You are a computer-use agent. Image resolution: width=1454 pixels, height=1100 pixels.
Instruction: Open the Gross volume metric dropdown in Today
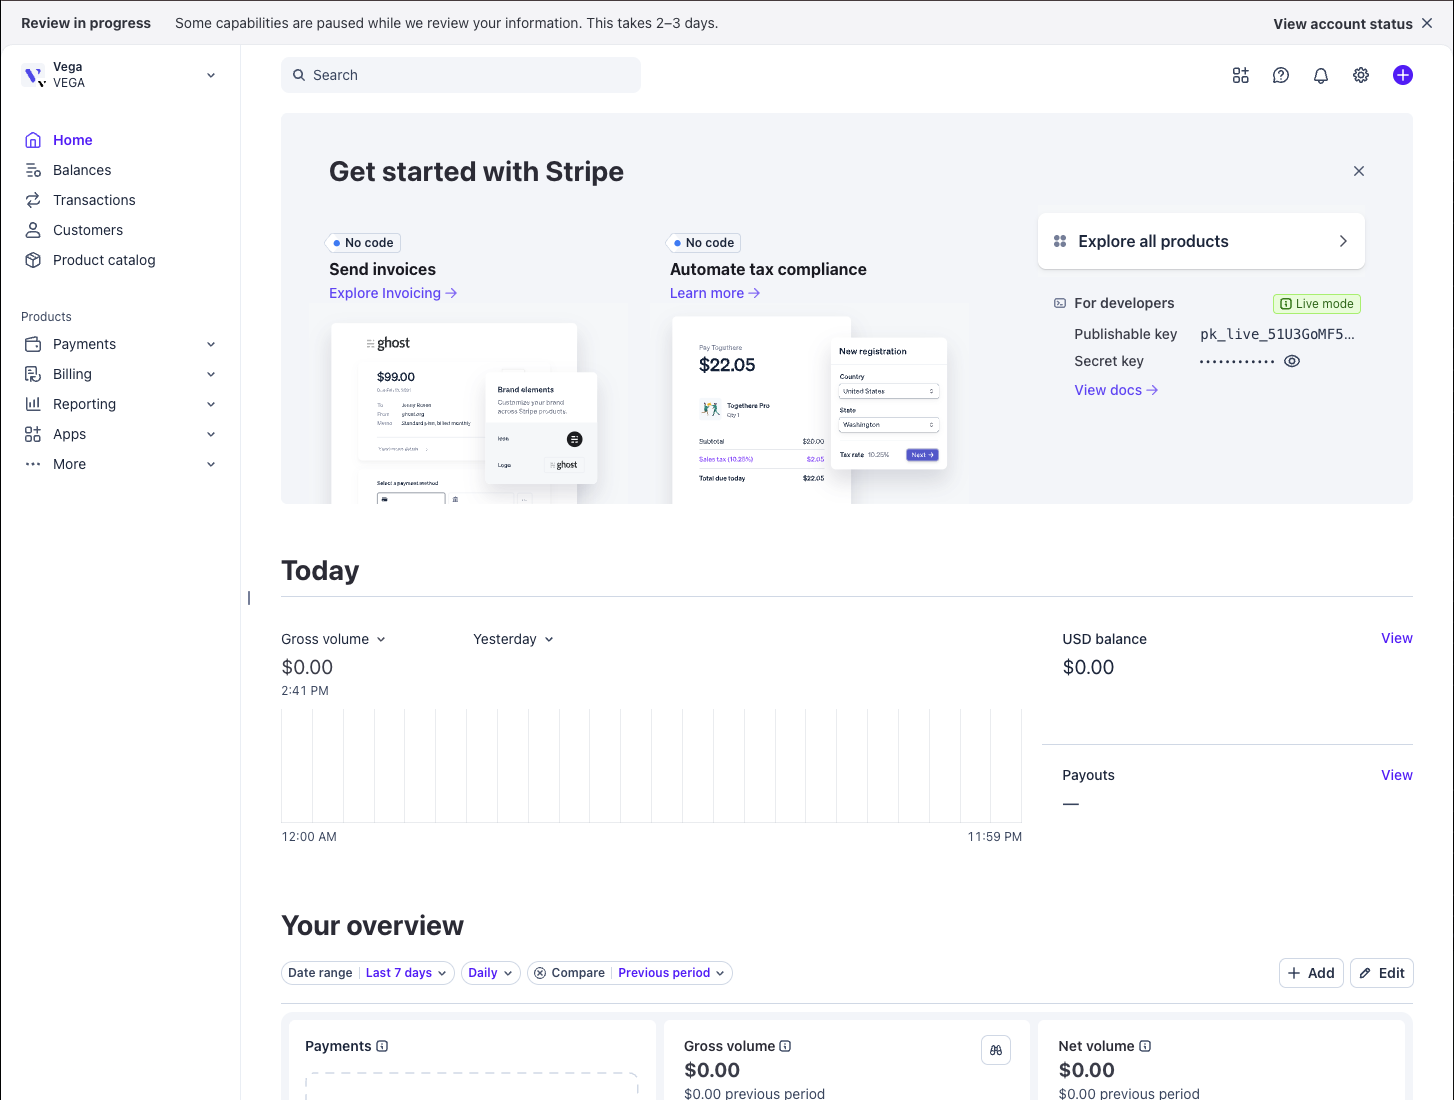point(333,639)
